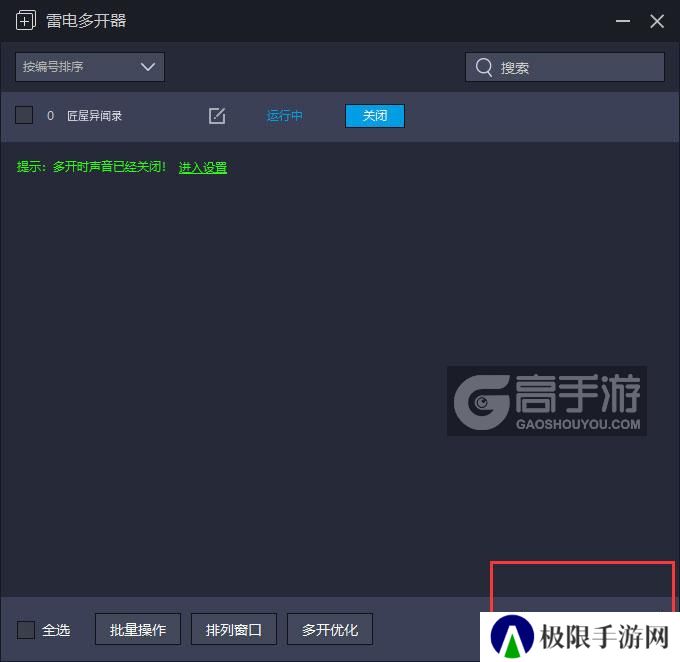Viewport: 680px width, 662px height.
Task: Click the 关闭 button for 匠屋异闻录
Action: point(375,116)
